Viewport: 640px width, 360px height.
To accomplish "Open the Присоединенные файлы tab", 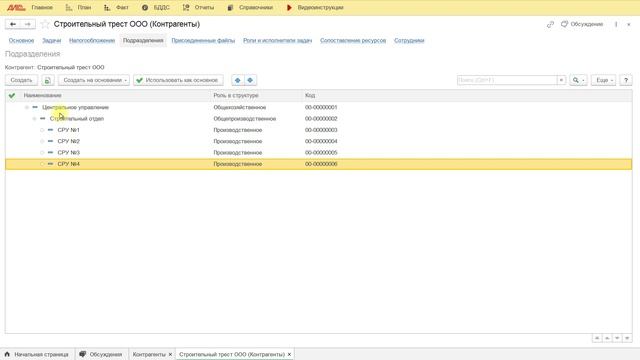I will click(203, 40).
